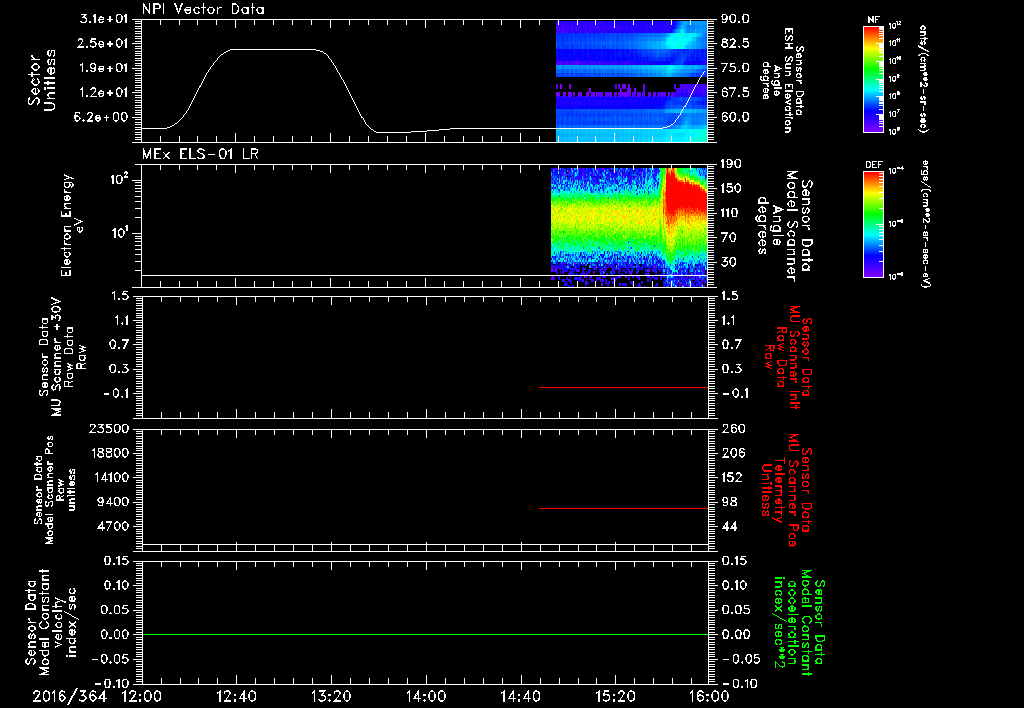Click the "9400" scanner position tick
Image resolution: width=1024 pixels, height=708 pixels.
114,502
